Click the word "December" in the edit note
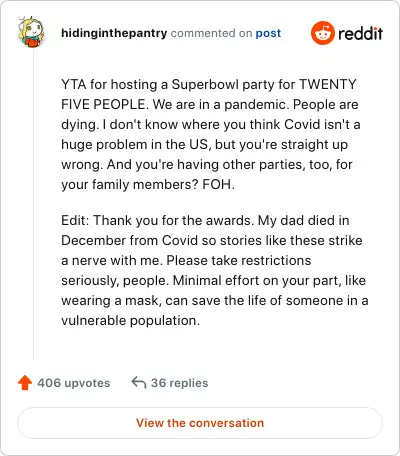This screenshot has height=456, width=400. [93, 240]
